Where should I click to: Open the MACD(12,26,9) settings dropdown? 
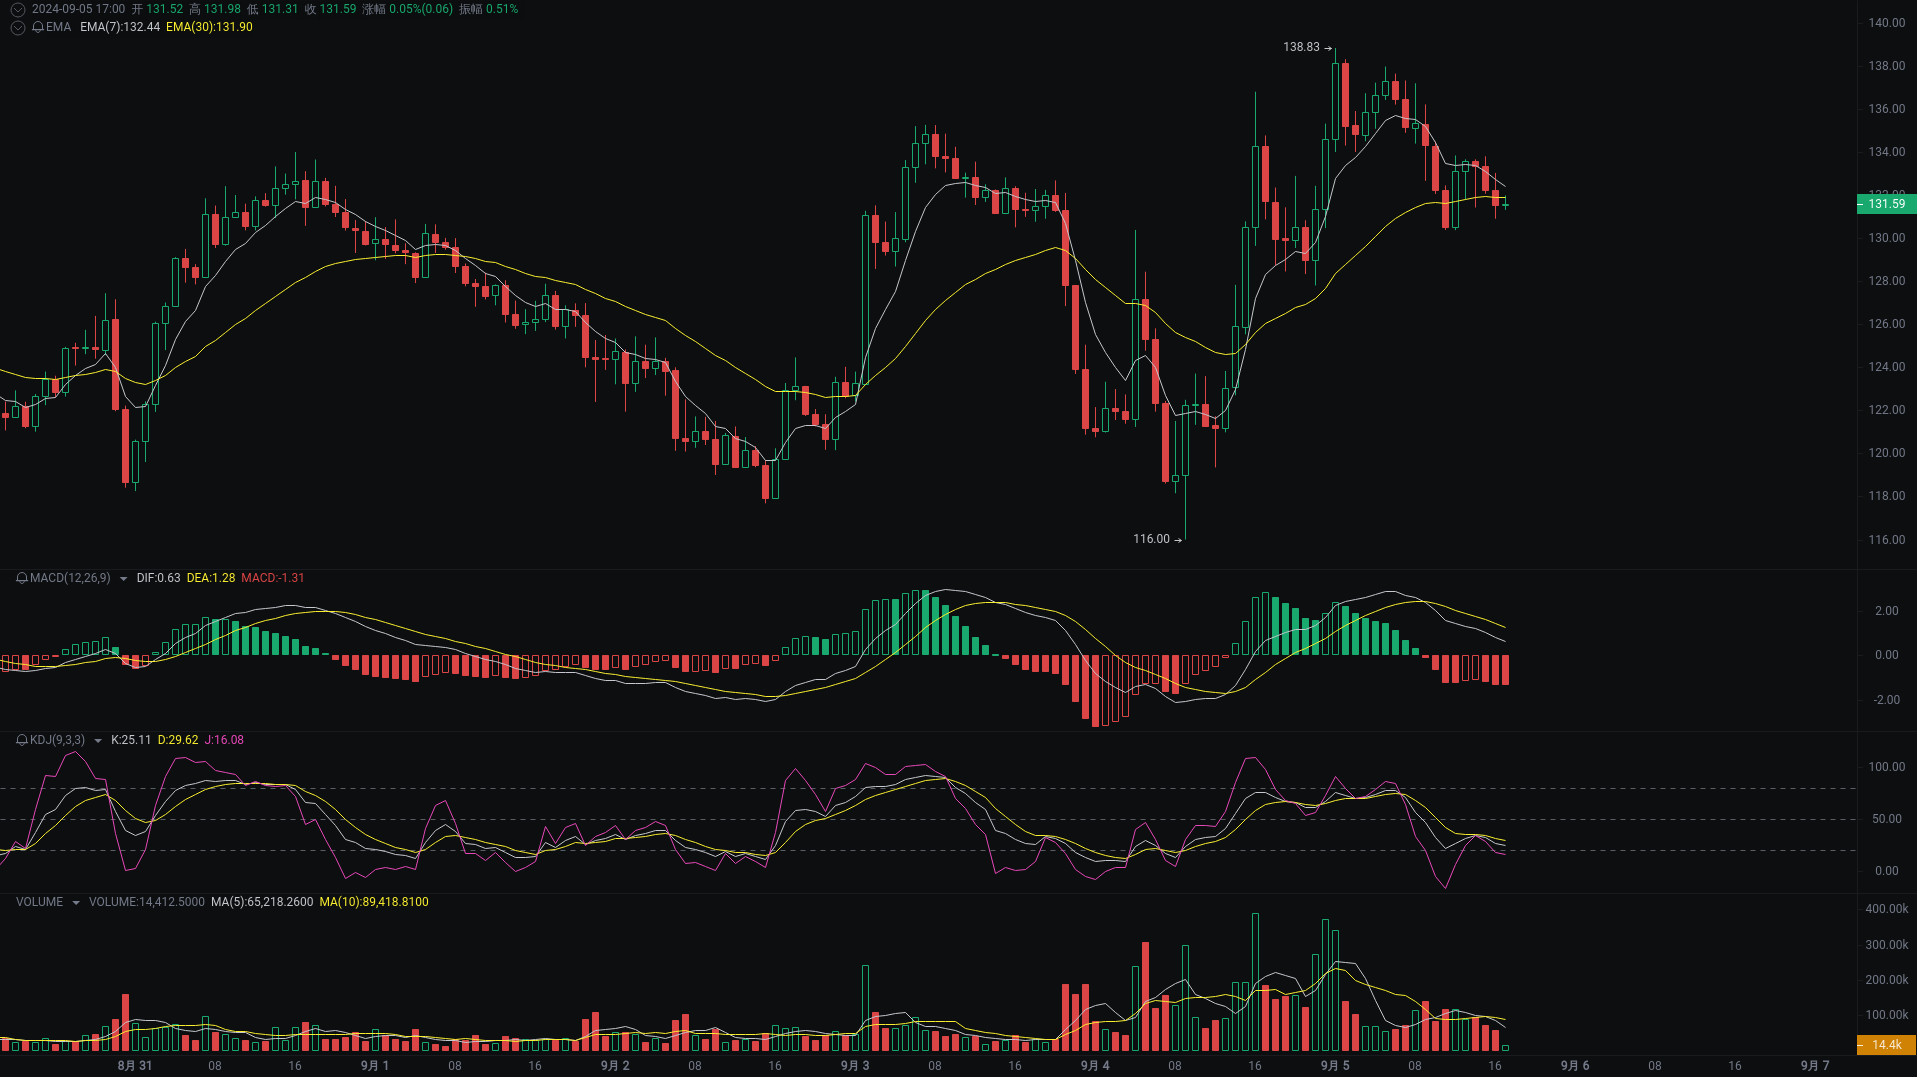click(x=125, y=578)
